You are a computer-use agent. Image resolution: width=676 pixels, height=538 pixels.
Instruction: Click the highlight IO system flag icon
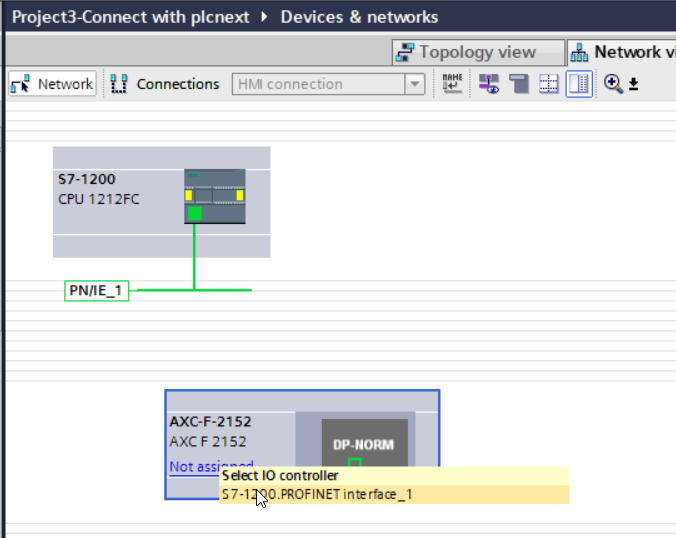519,83
